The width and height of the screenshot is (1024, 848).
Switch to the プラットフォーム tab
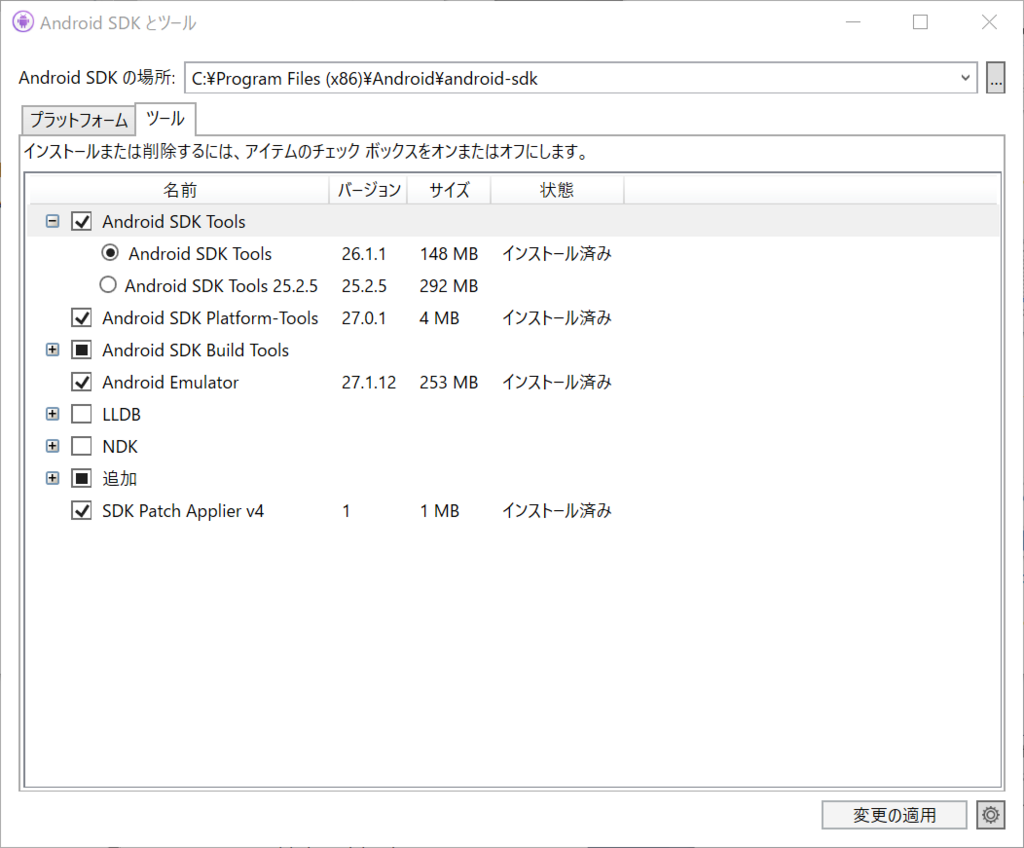tap(78, 120)
